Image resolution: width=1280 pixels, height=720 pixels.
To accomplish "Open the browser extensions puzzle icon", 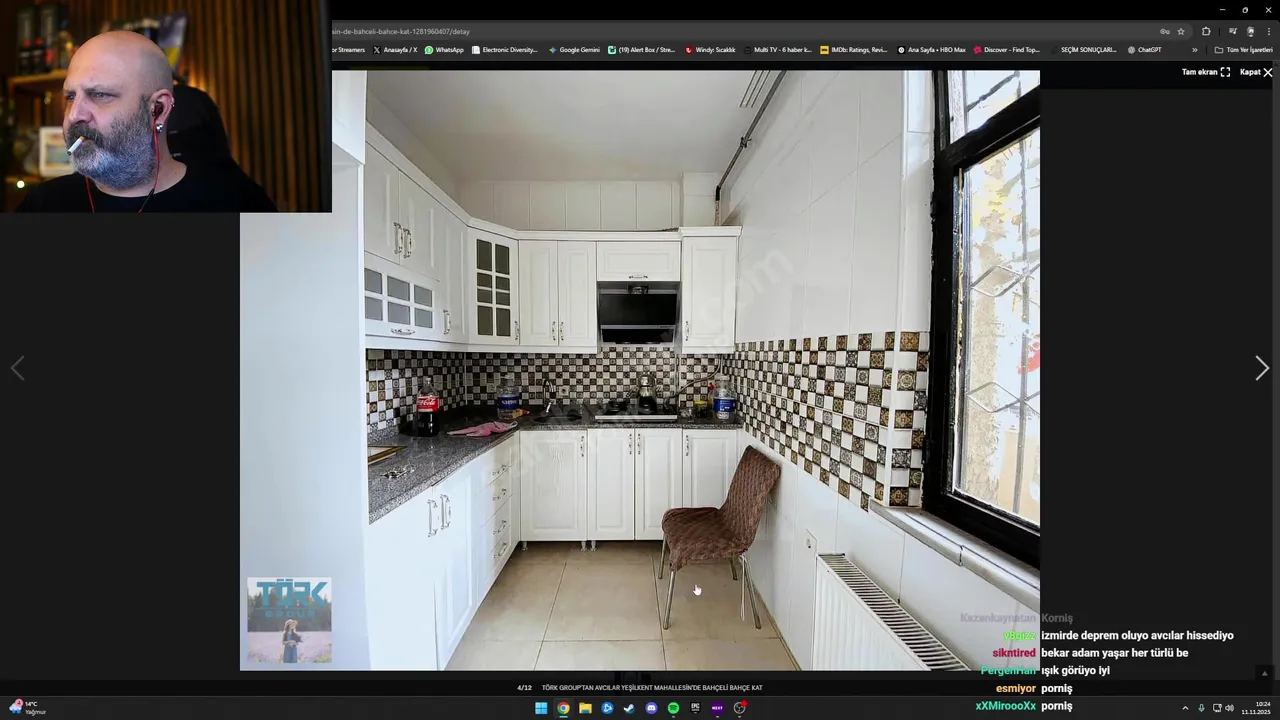I will point(1206,31).
